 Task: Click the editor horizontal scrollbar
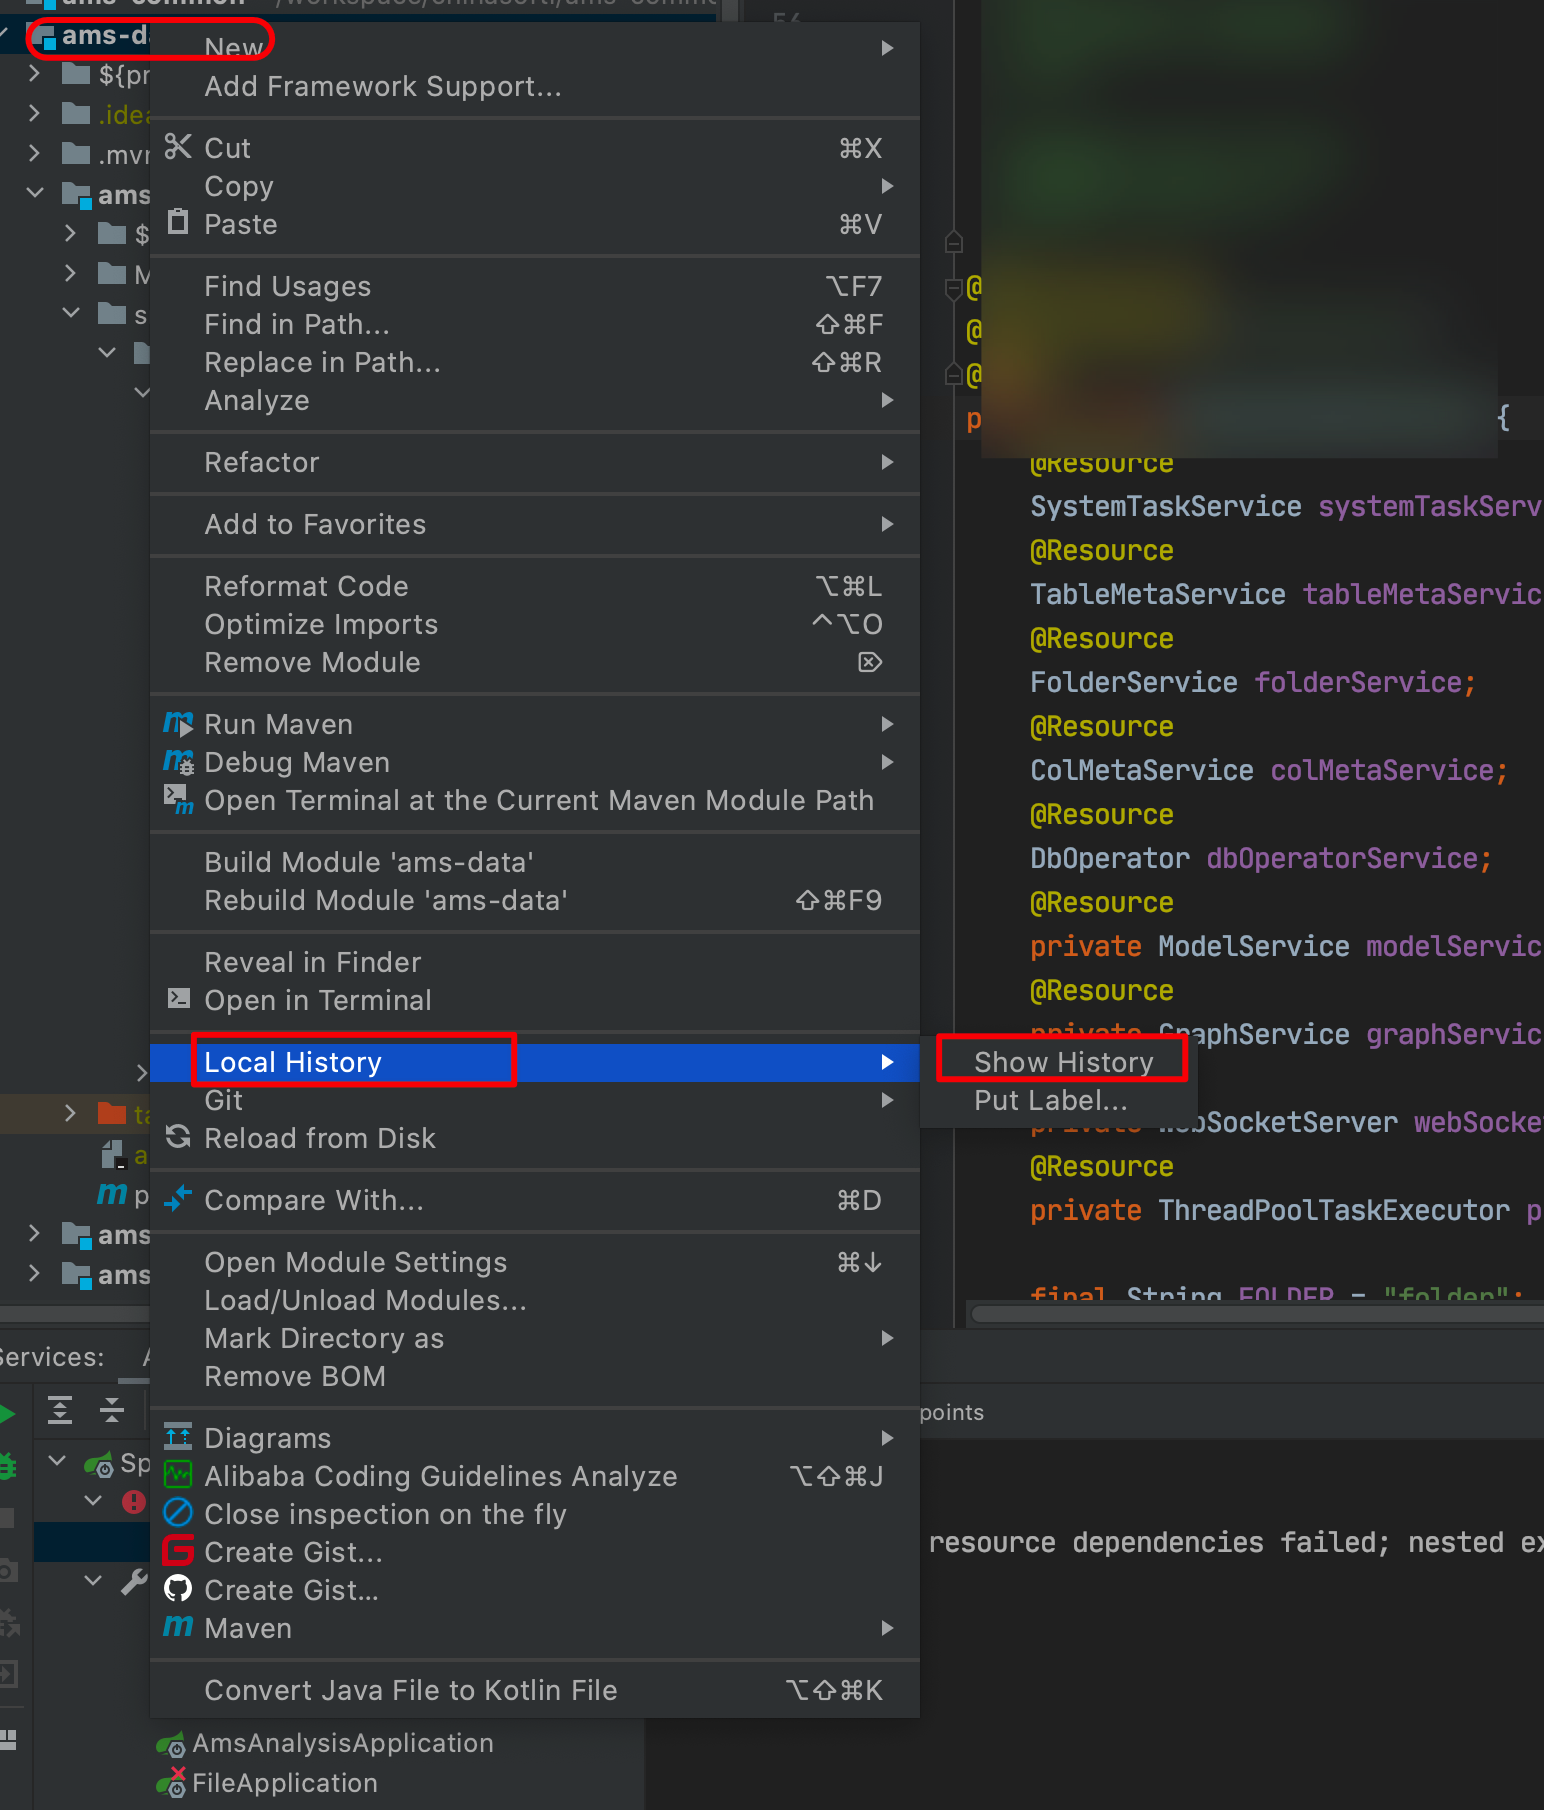[x=1258, y=1313]
